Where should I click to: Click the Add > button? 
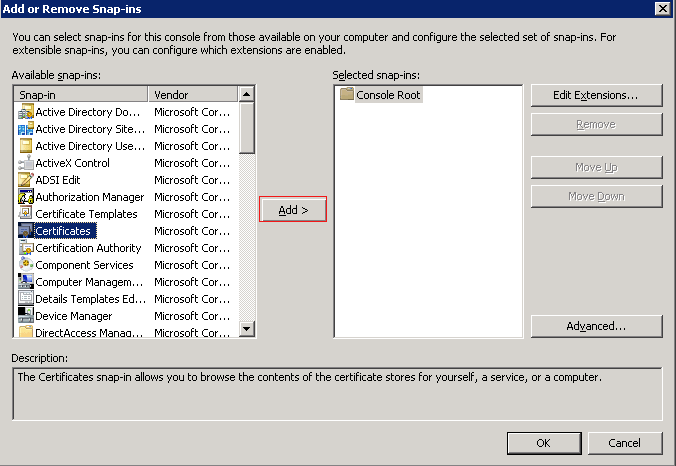[293, 210]
